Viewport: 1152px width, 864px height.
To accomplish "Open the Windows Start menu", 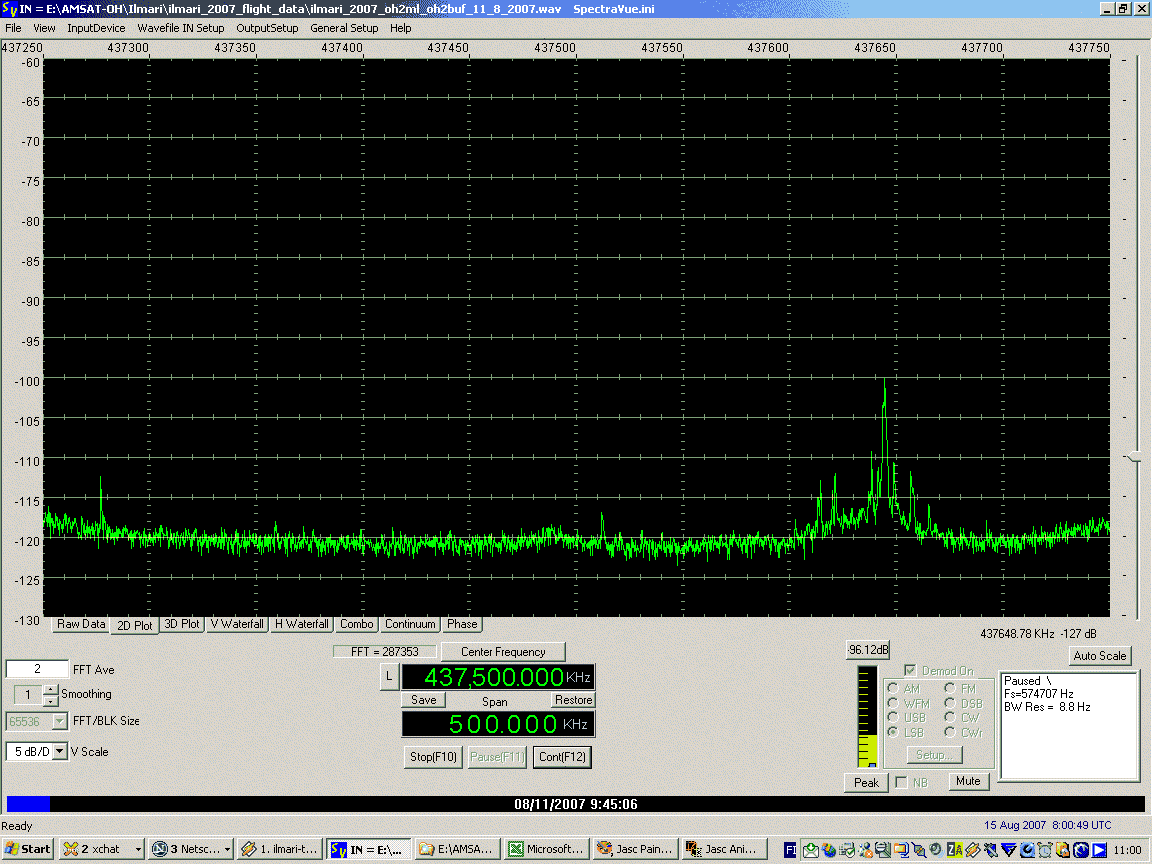I will coord(28,849).
